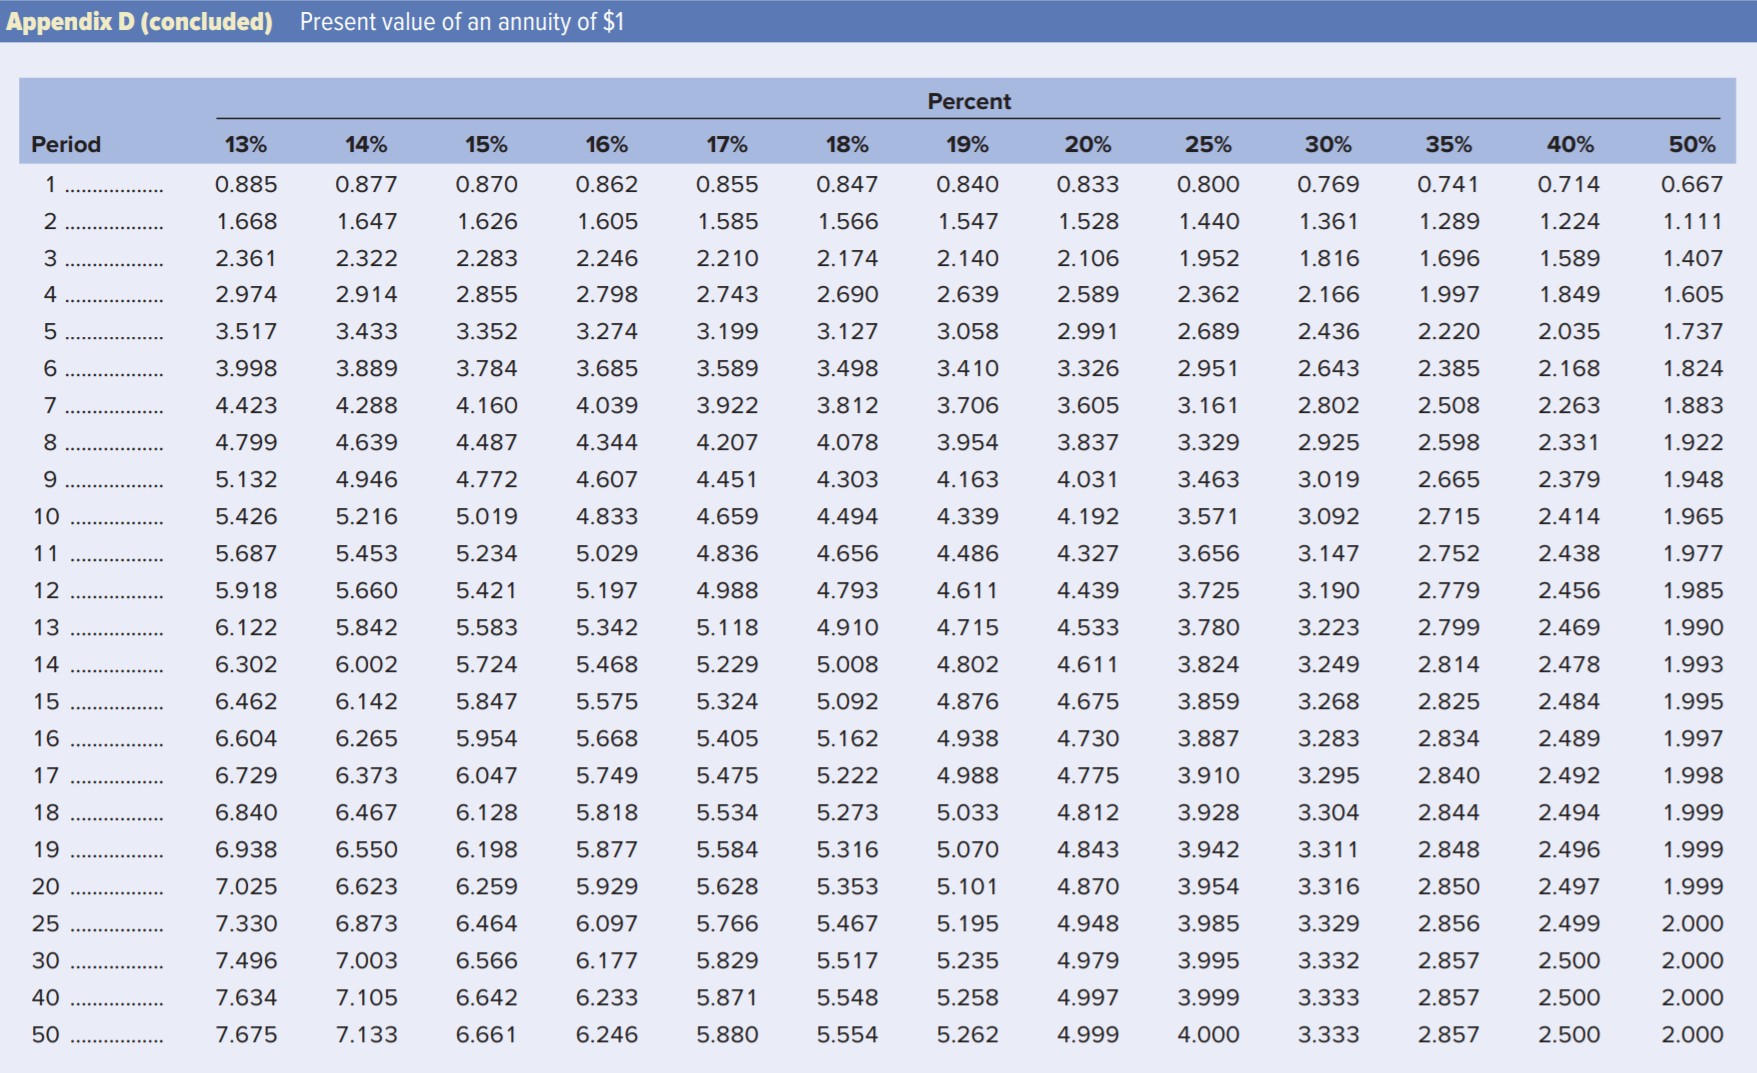Image resolution: width=1757 pixels, height=1073 pixels.
Task: Click the 'Present value of an annuity of $1' heading
Action: [462, 22]
